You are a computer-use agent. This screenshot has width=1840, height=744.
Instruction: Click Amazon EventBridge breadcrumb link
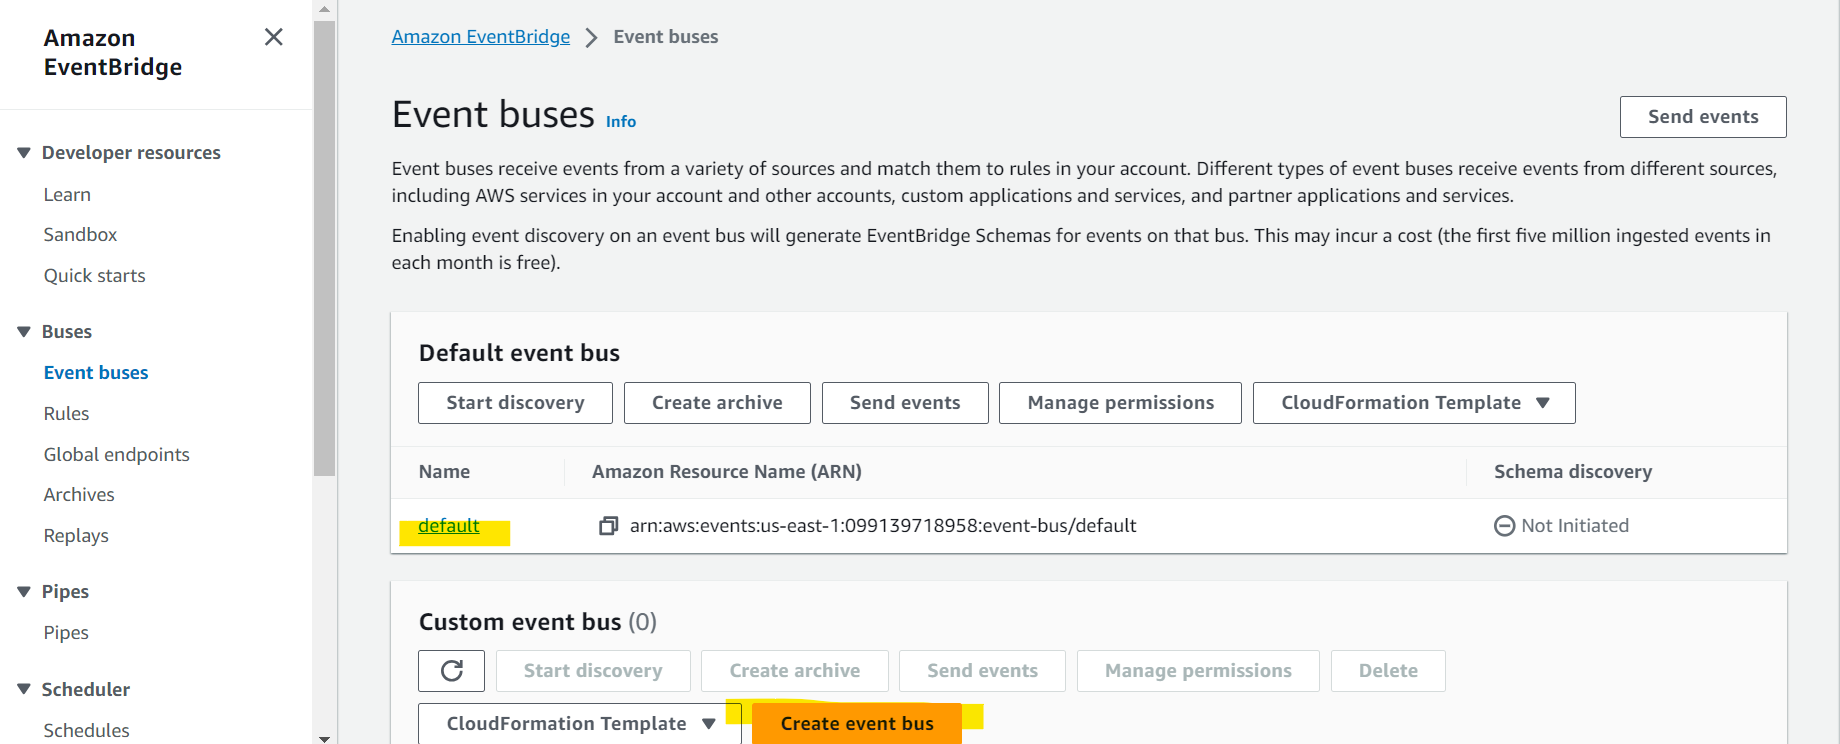coord(481,37)
